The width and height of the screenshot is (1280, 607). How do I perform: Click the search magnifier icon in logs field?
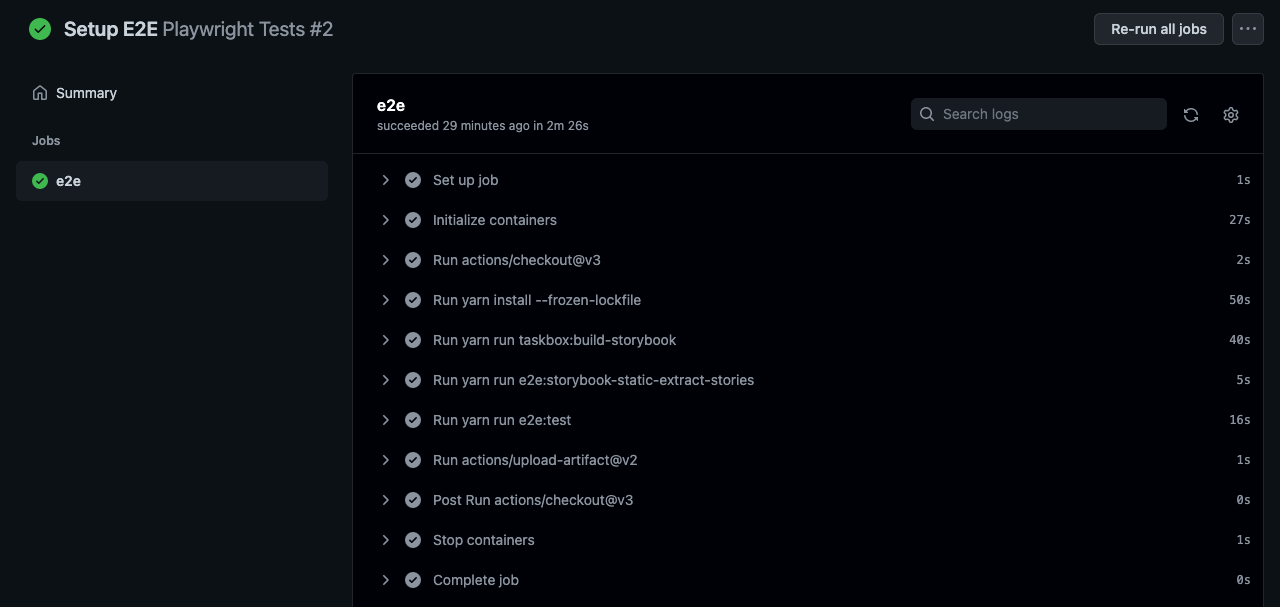(927, 114)
